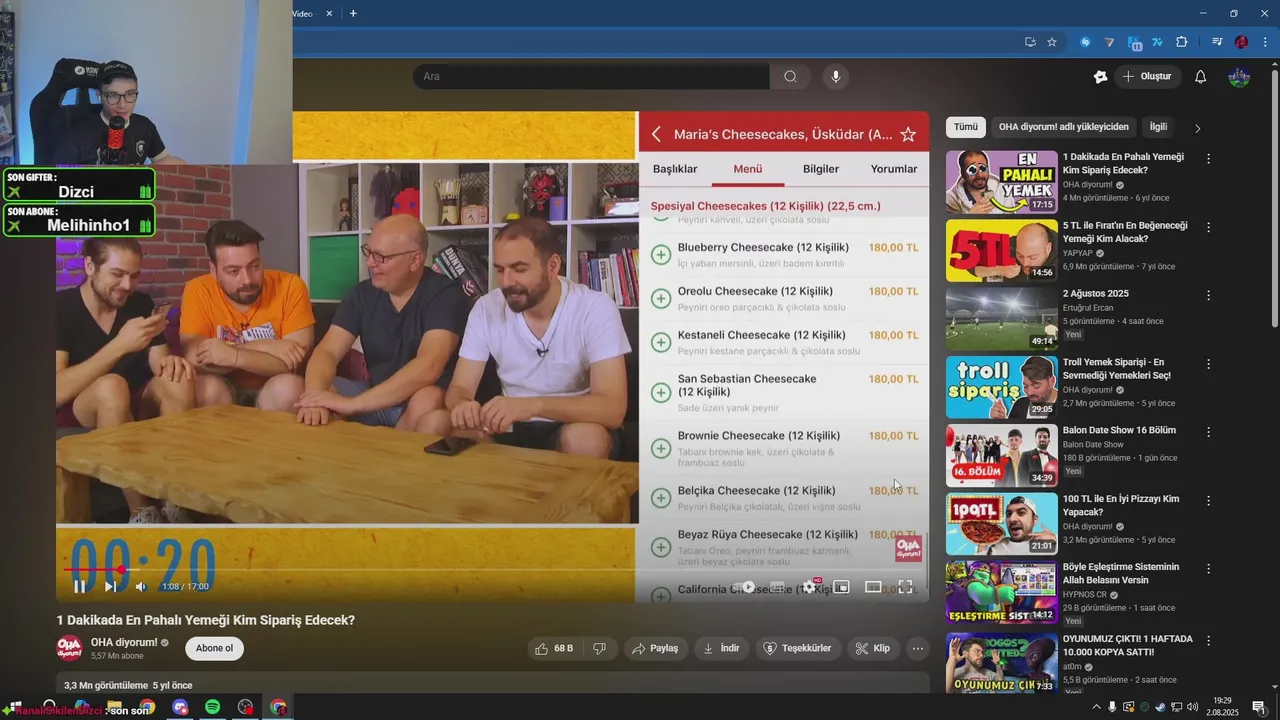Screen dimensions: 1280x720
Task: Bookmark this page with star icon
Action: point(1052,42)
